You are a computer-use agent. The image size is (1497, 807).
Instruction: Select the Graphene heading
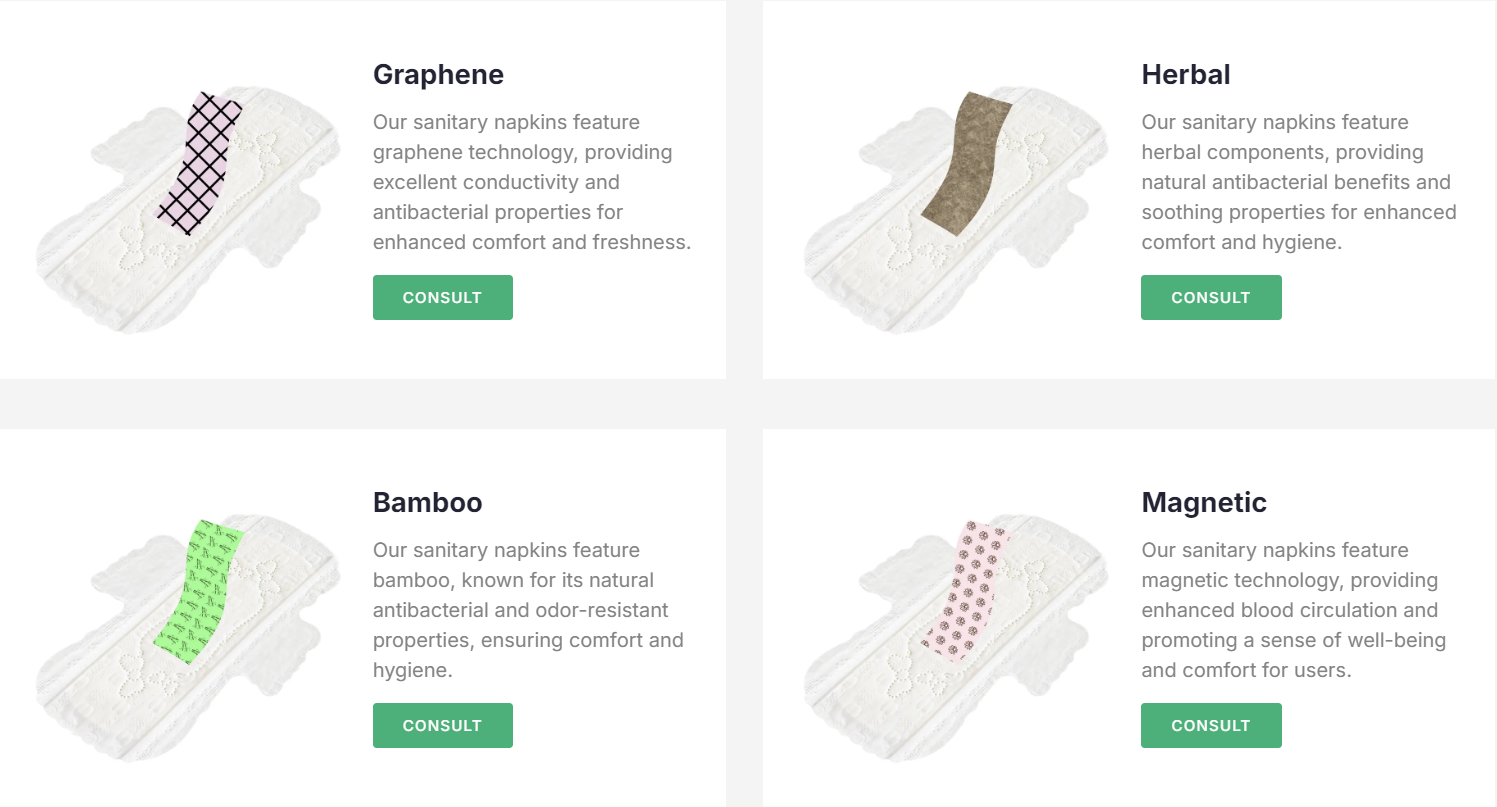(438, 74)
